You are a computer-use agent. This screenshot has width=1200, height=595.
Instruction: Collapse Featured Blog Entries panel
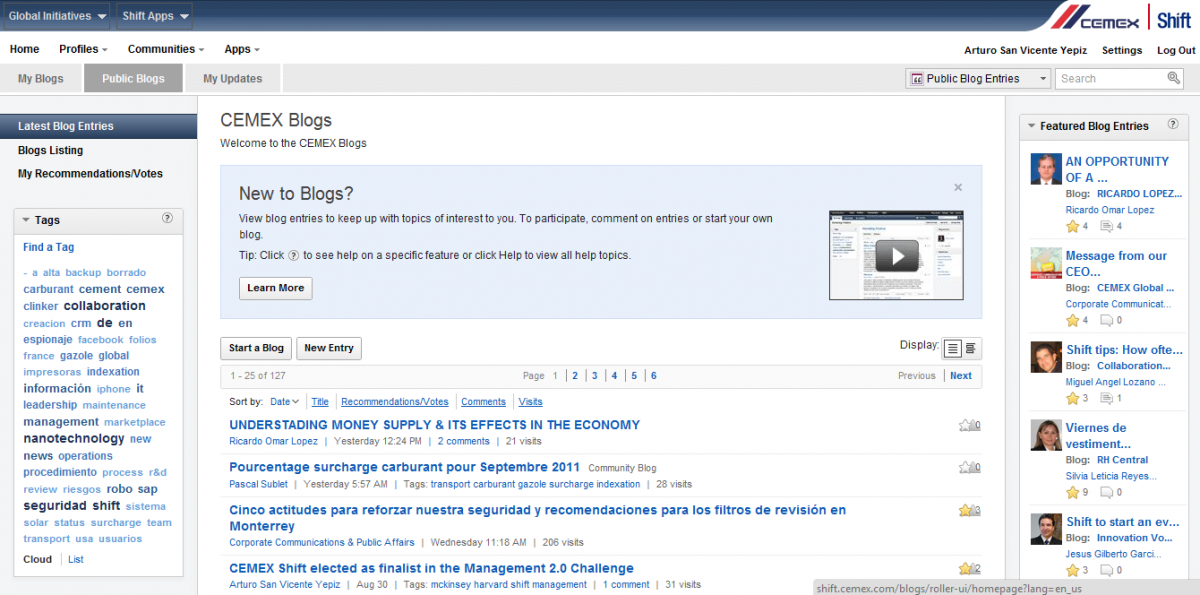click(1031, 126)
